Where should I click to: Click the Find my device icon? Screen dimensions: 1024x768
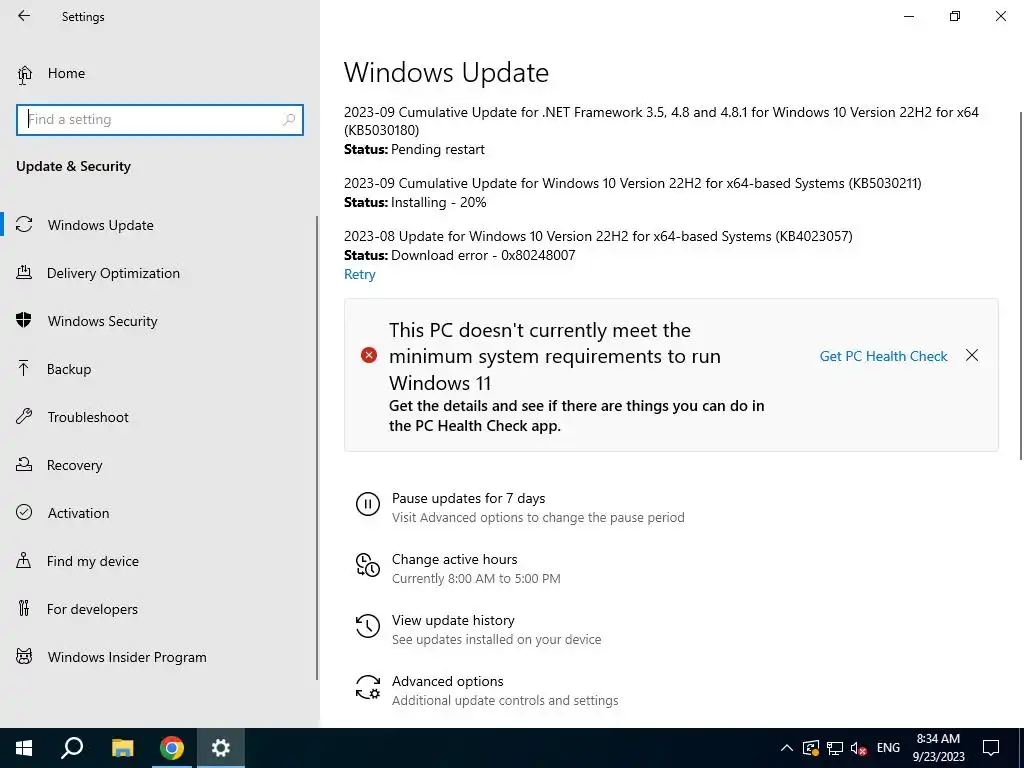[24, 561]
